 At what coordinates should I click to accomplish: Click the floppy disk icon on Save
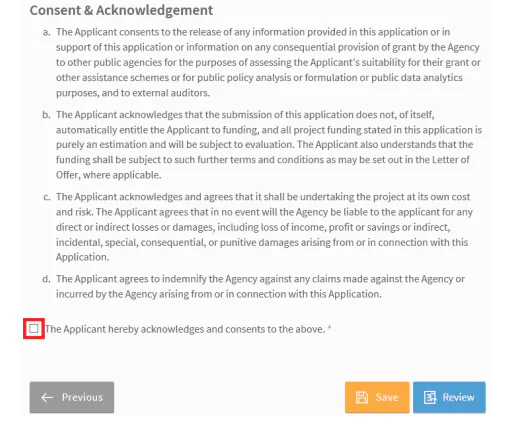[x=362, y=397]
